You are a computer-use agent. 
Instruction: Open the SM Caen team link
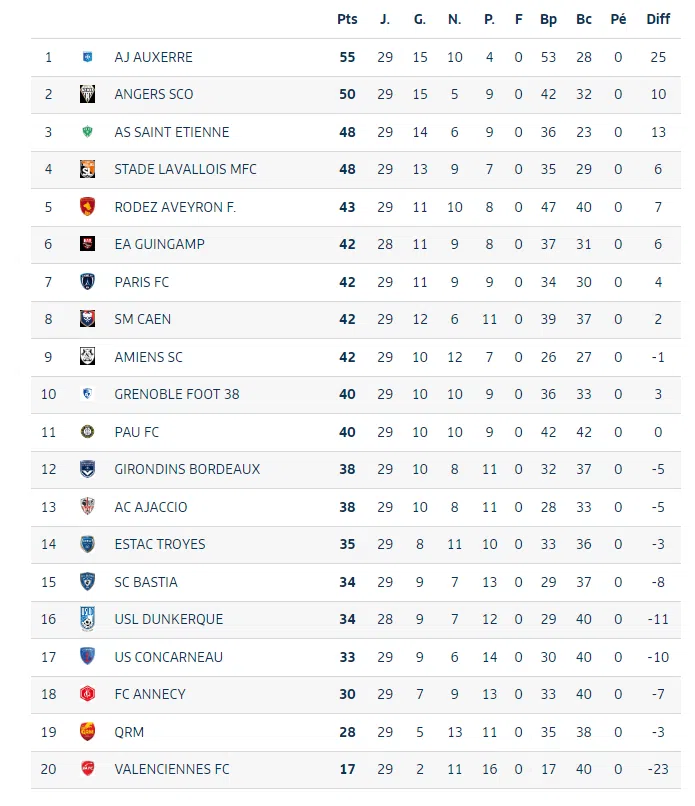tap(142, 319)
